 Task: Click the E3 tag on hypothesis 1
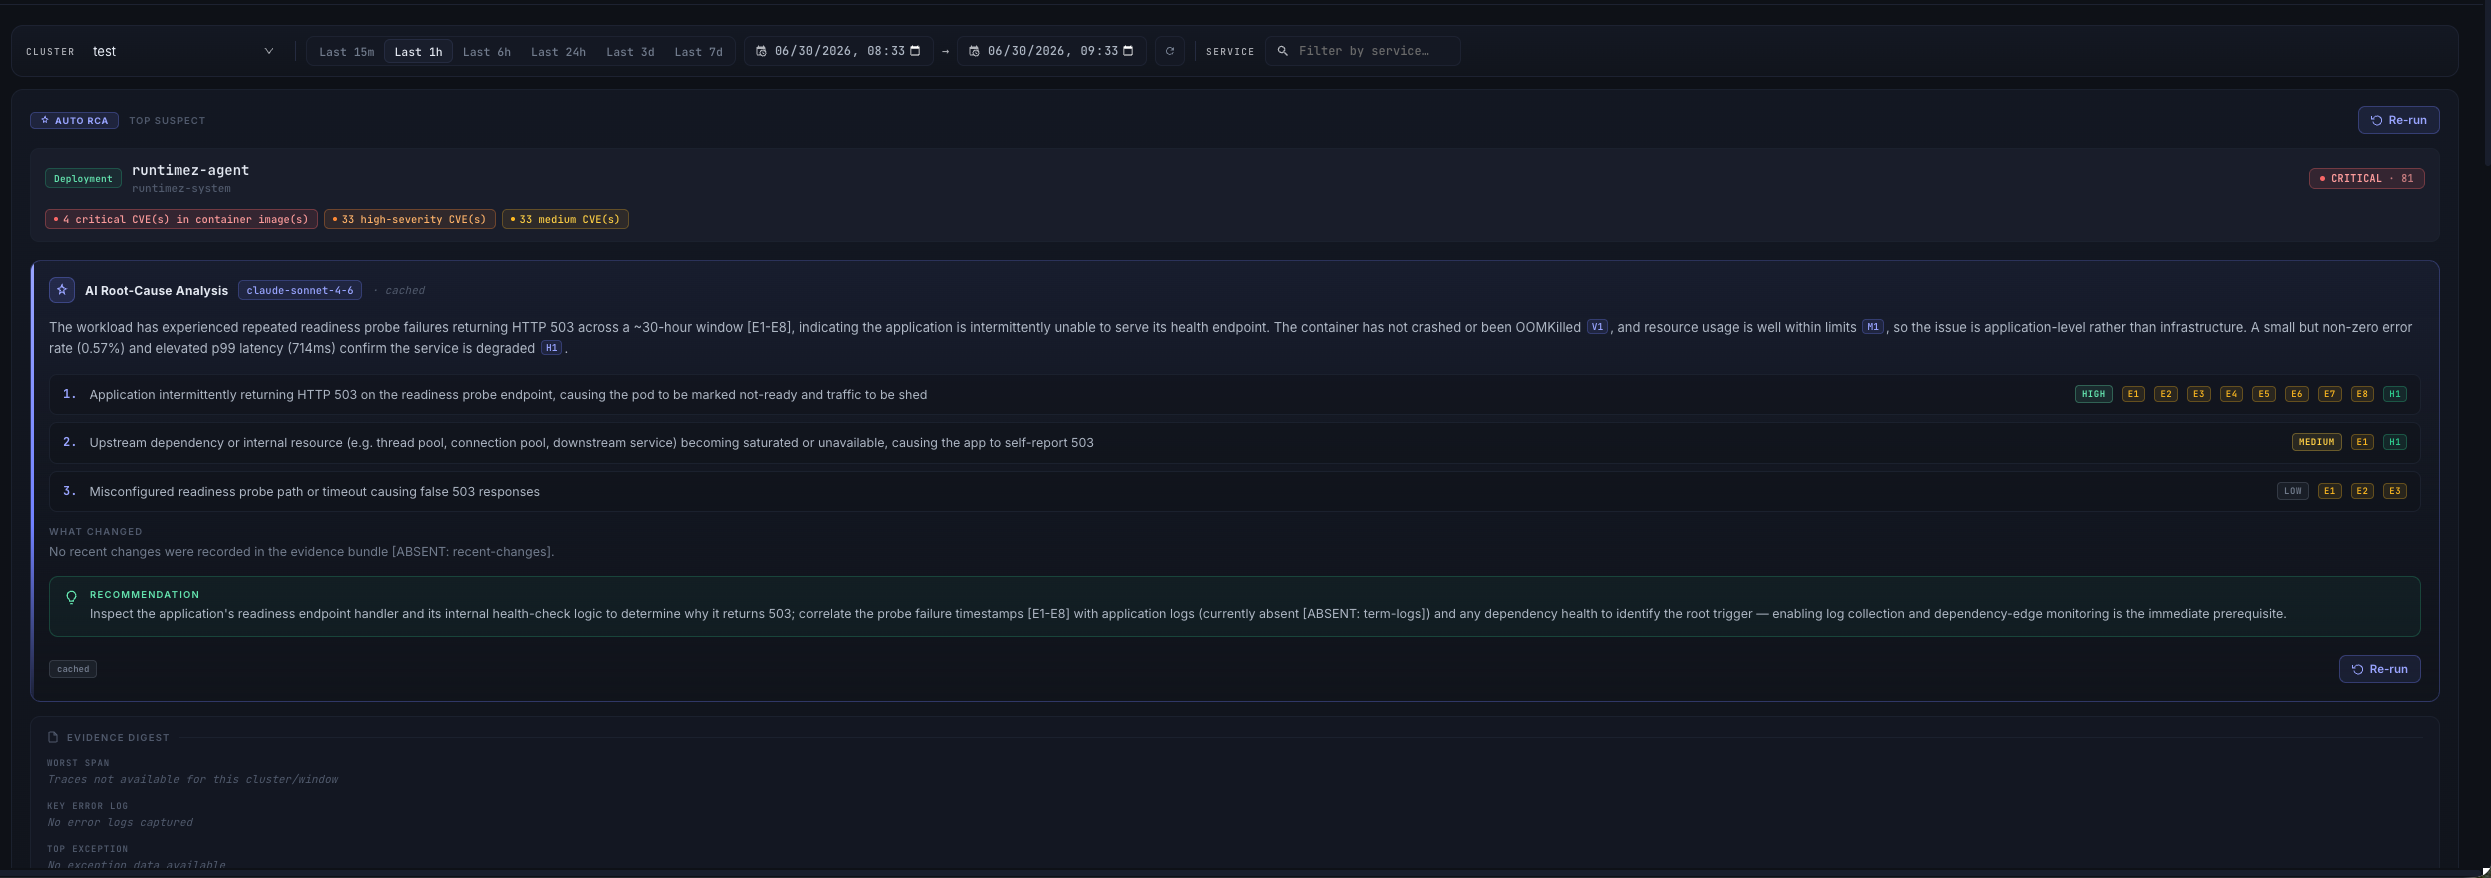(2198, 395)
